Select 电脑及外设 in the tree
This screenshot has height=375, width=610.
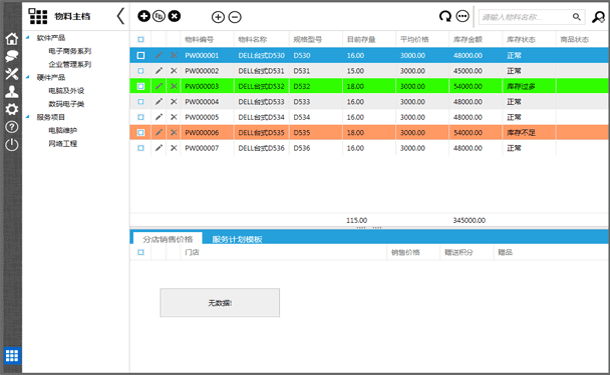(66, 91)
